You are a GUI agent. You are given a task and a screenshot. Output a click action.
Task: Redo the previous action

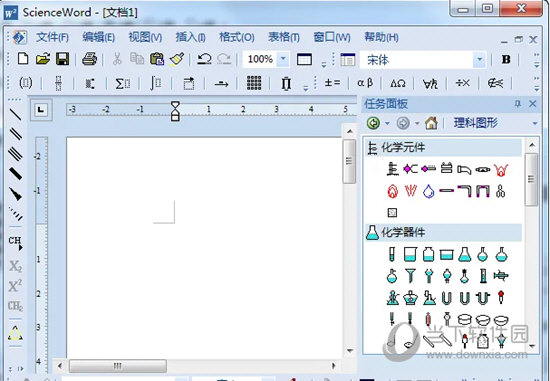pos(224,59)
